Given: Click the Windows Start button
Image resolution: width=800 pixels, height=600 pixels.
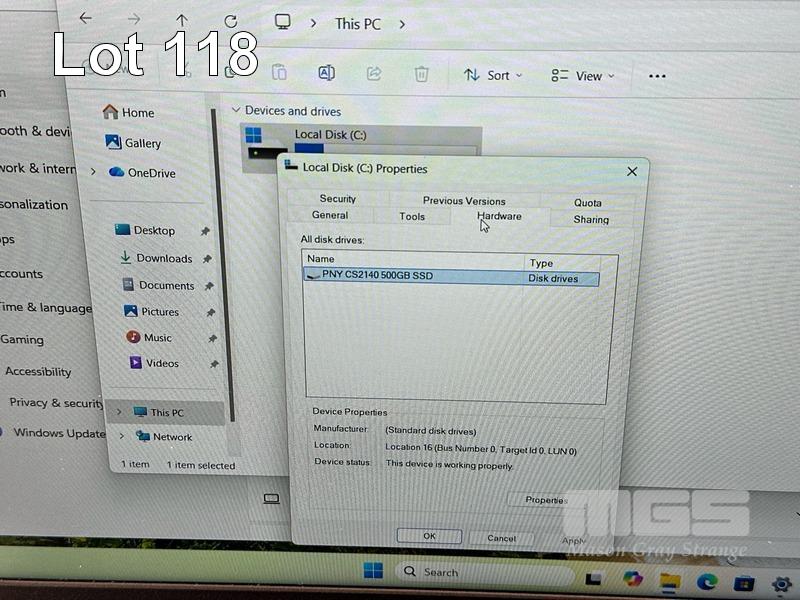Looking at the screenshot, I should [373, 571].
